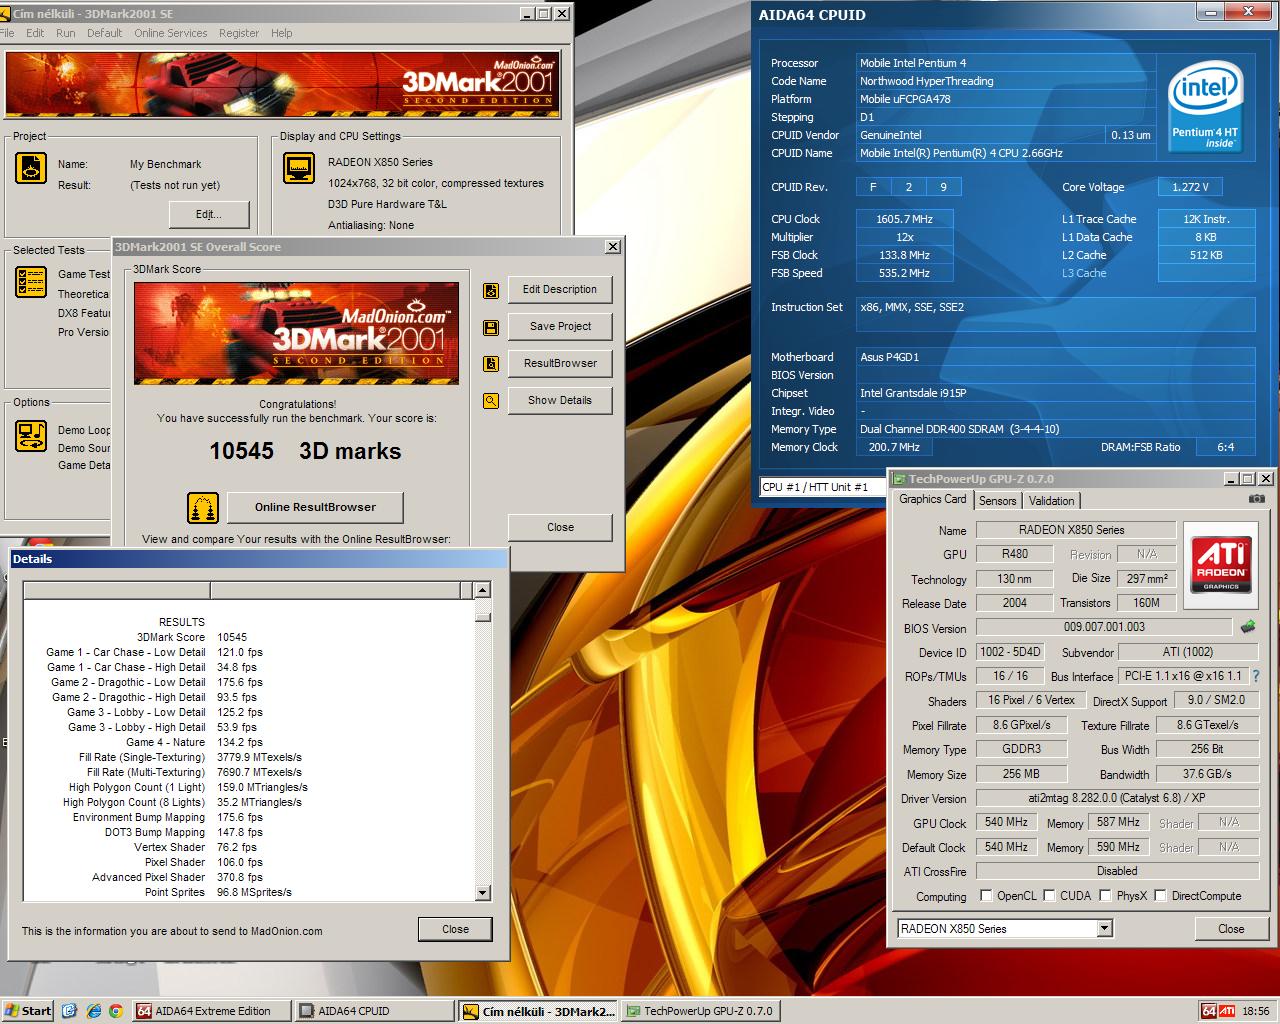Click the Details list scroll-down arrow
The image size is (1280, 1024).
tap(483, 893)
